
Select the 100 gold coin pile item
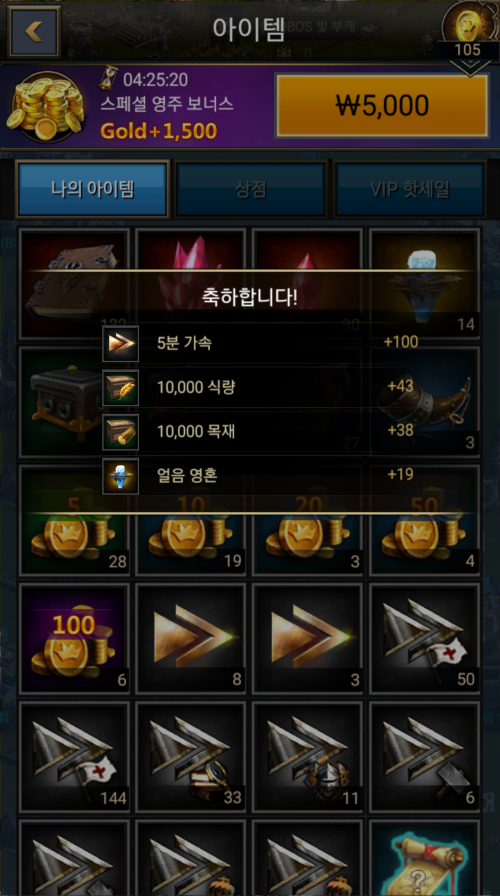coord(74,638)
